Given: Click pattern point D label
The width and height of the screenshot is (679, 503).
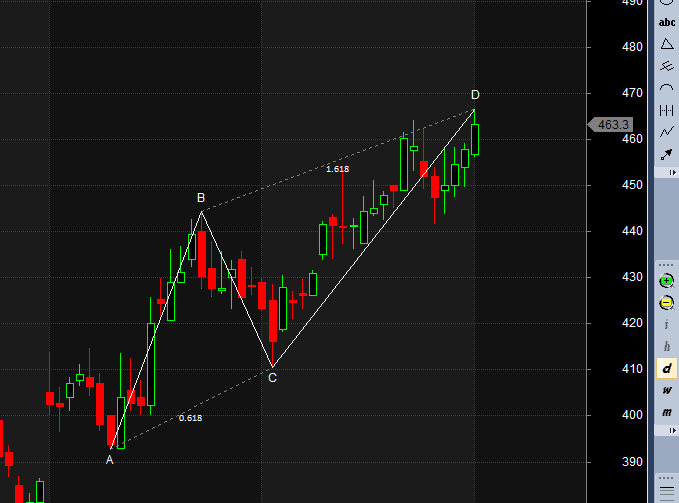Looking at the screenshot, I should [x=475, y=95].
